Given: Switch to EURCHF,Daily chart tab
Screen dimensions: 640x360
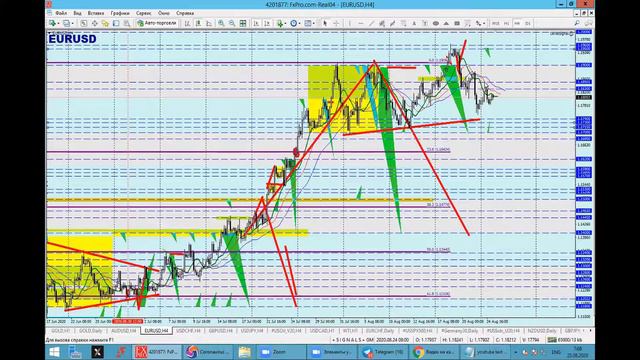Looking at the screenshot, I should click(x=380, y=331).
